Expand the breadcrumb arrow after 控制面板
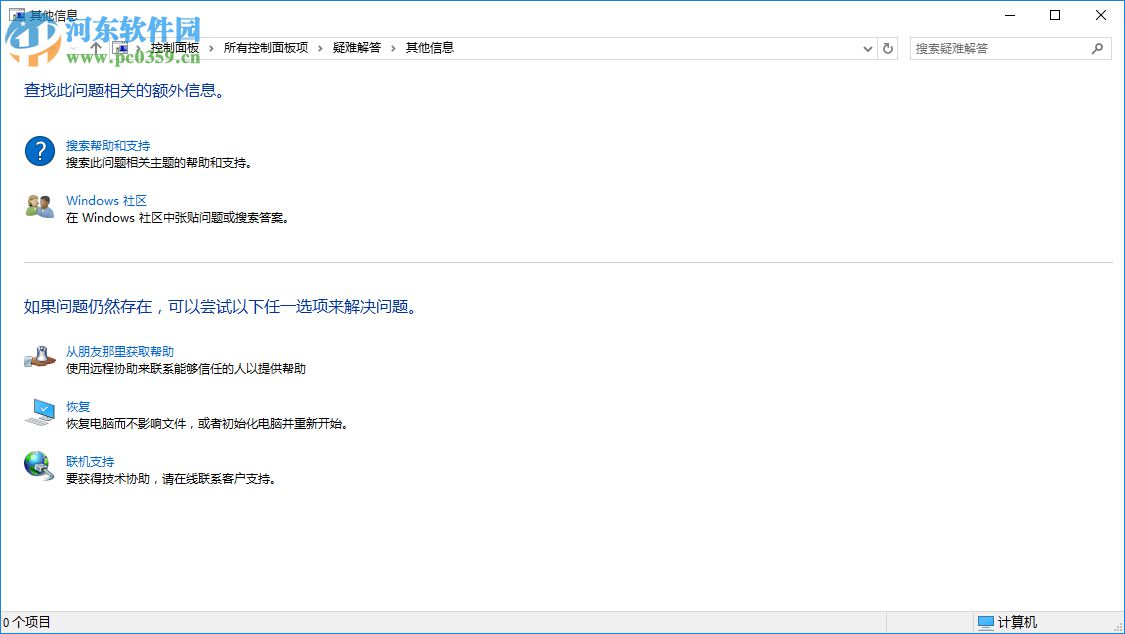The width and height of the screenshot is (1125, 634). [x=210, y=47]
